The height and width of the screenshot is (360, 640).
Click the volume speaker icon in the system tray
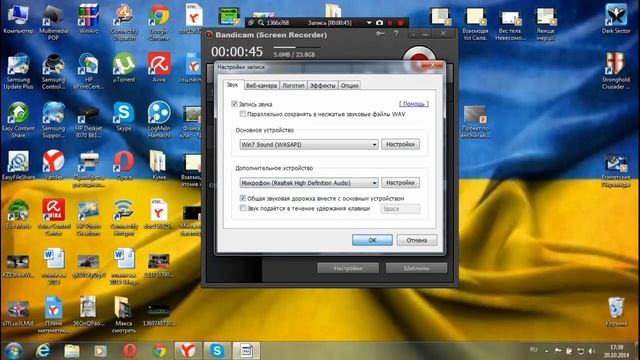(591, 351)
